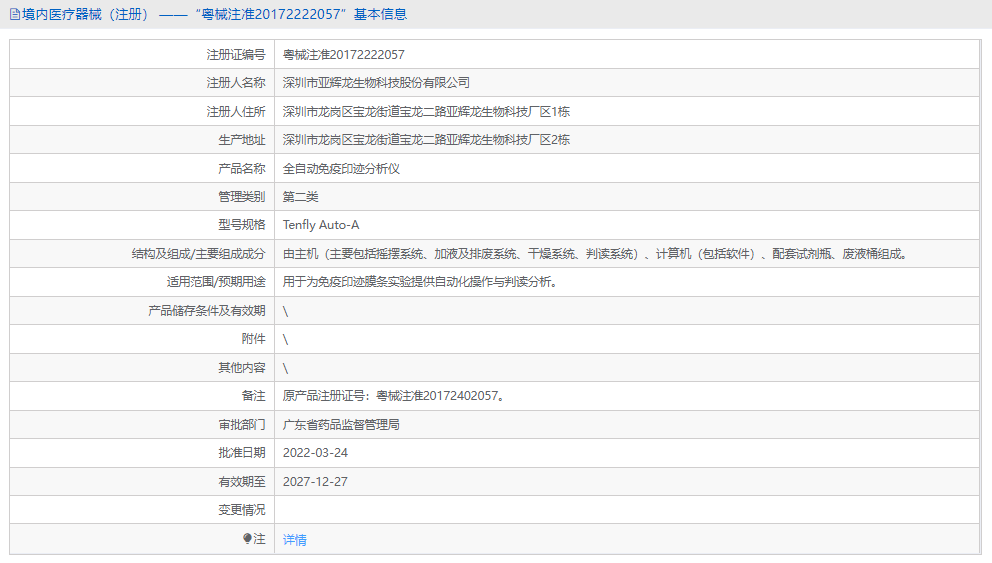
Task: Click the 其他内容 label
Action: 242,368
